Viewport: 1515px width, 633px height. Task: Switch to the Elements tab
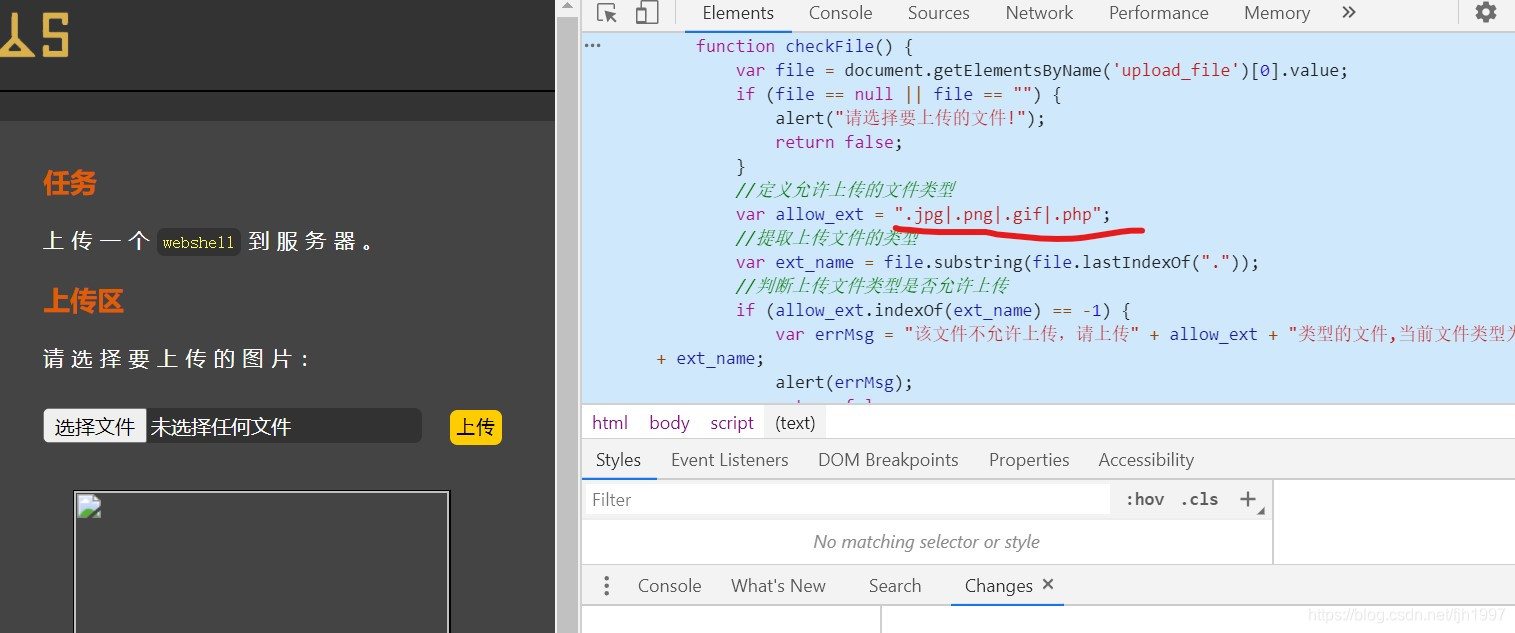click(738, 13)
